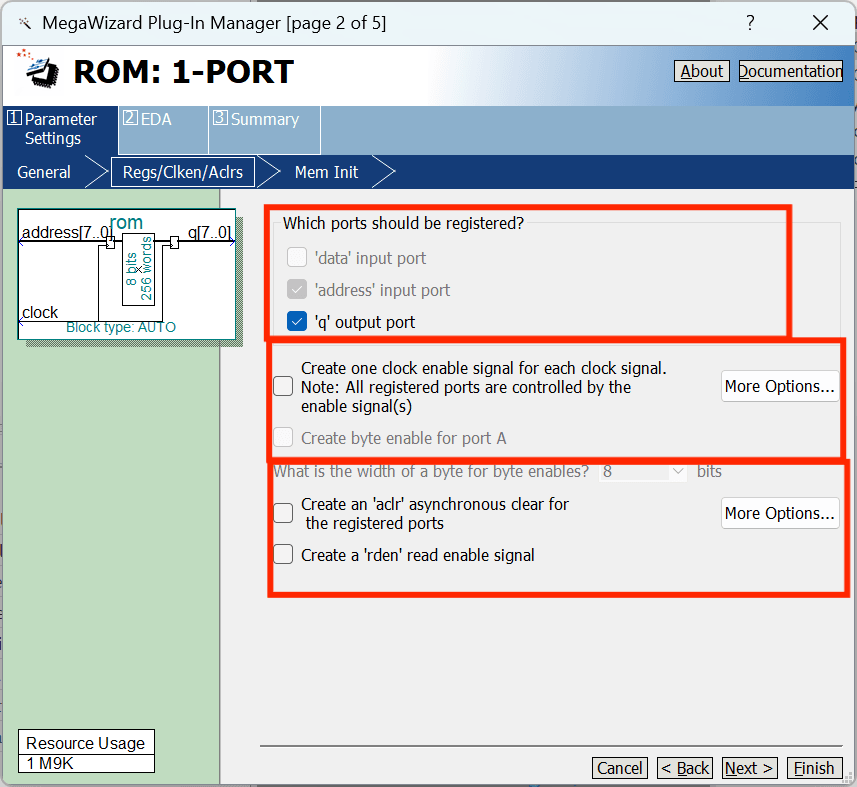Uncheck the 'q' output port checkbox

(297, 322)
